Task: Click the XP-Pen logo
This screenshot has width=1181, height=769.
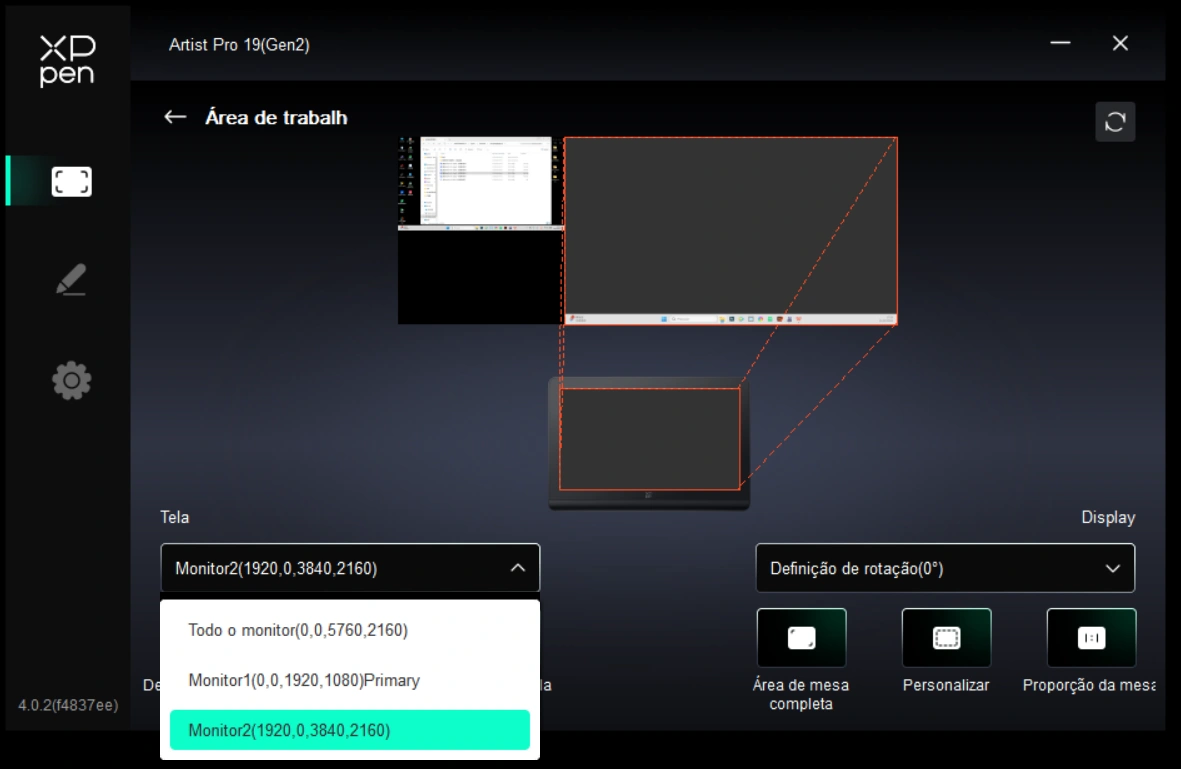Action: 67,61
